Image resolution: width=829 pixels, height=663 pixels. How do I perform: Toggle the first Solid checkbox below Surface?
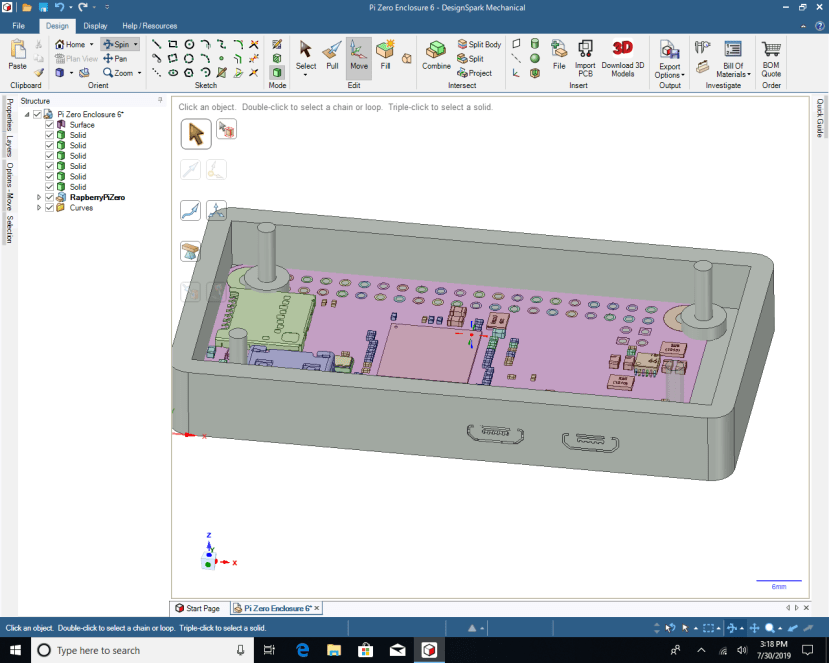[50, 135]
